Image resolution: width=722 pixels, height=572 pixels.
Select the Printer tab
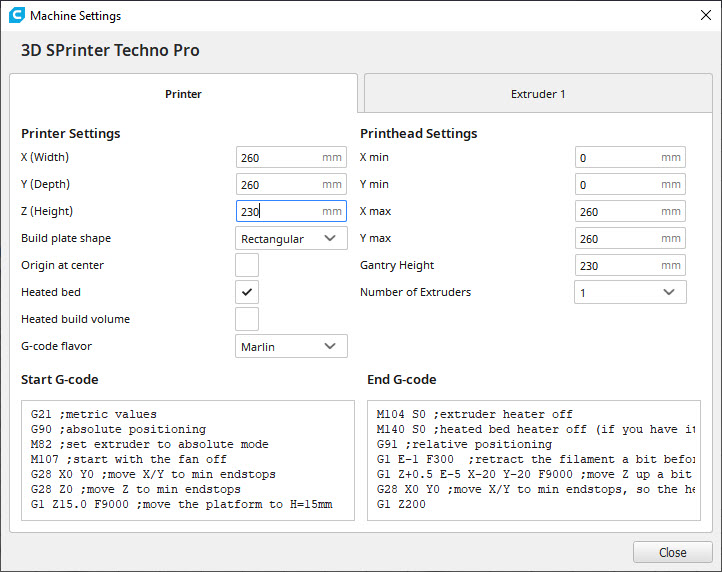[x=183, y=93]
